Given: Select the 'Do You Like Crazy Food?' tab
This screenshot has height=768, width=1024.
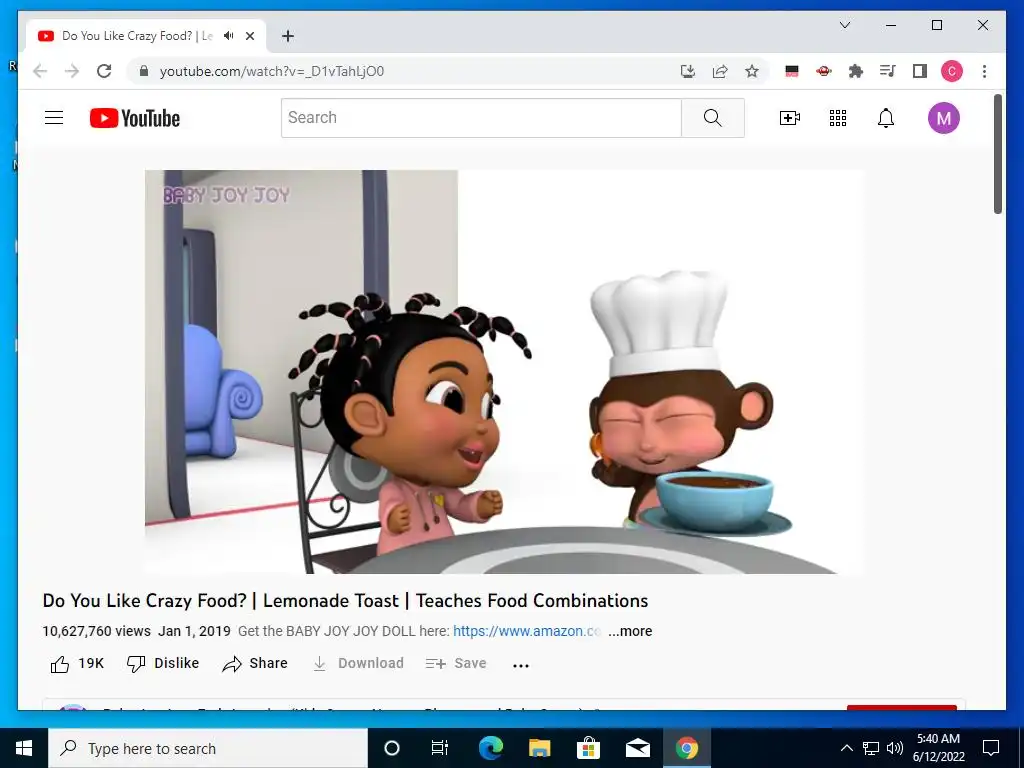Looking at the screenshot, I should click(x=146, y=36).
